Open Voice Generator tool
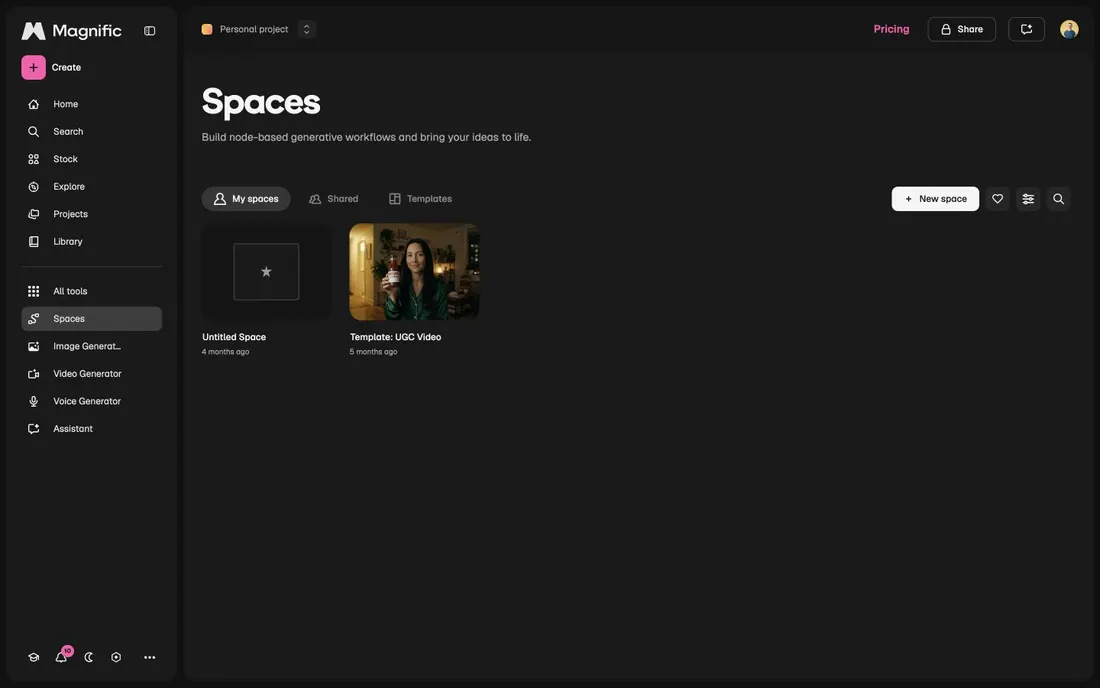1100x688 pixels. click(x=91, y=401)
